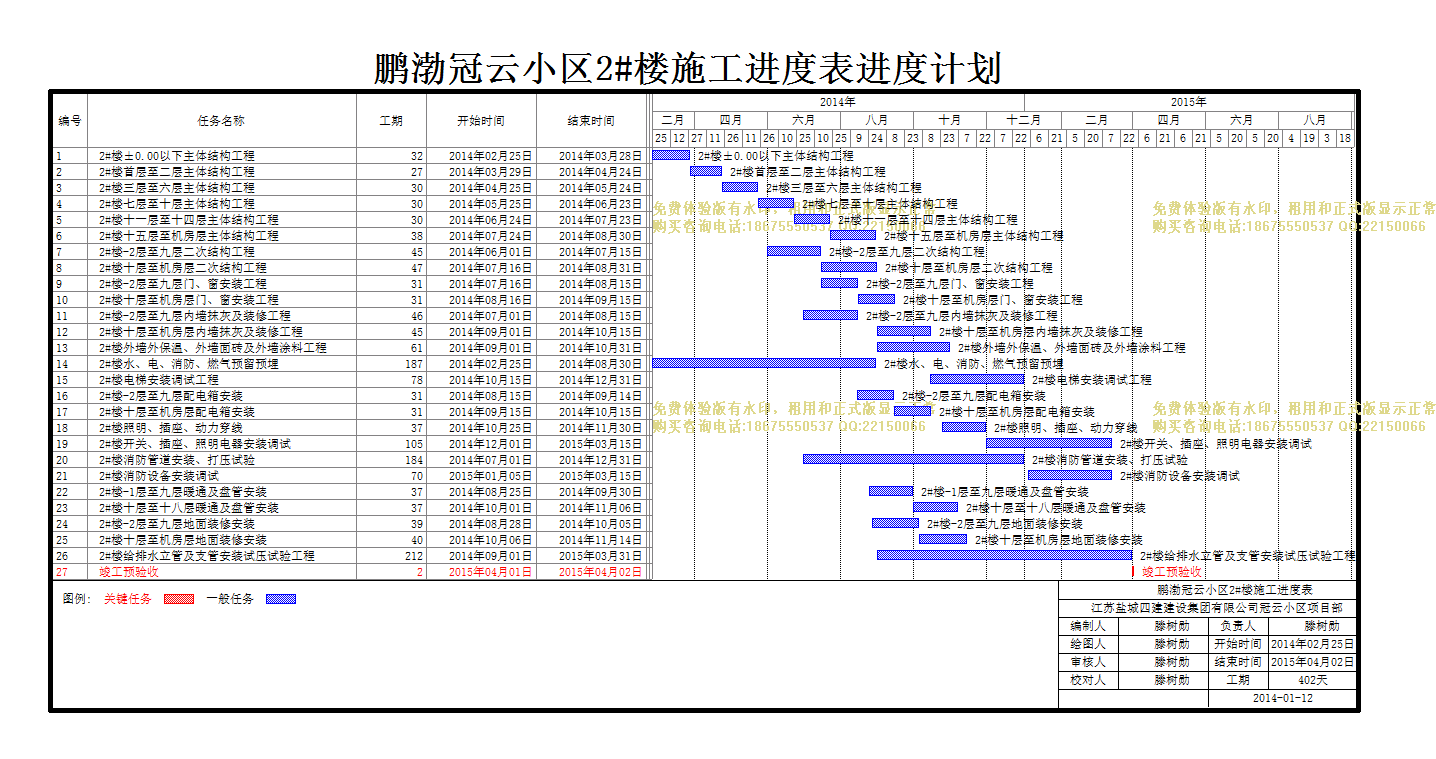Click duration value 78

point(416,380)
